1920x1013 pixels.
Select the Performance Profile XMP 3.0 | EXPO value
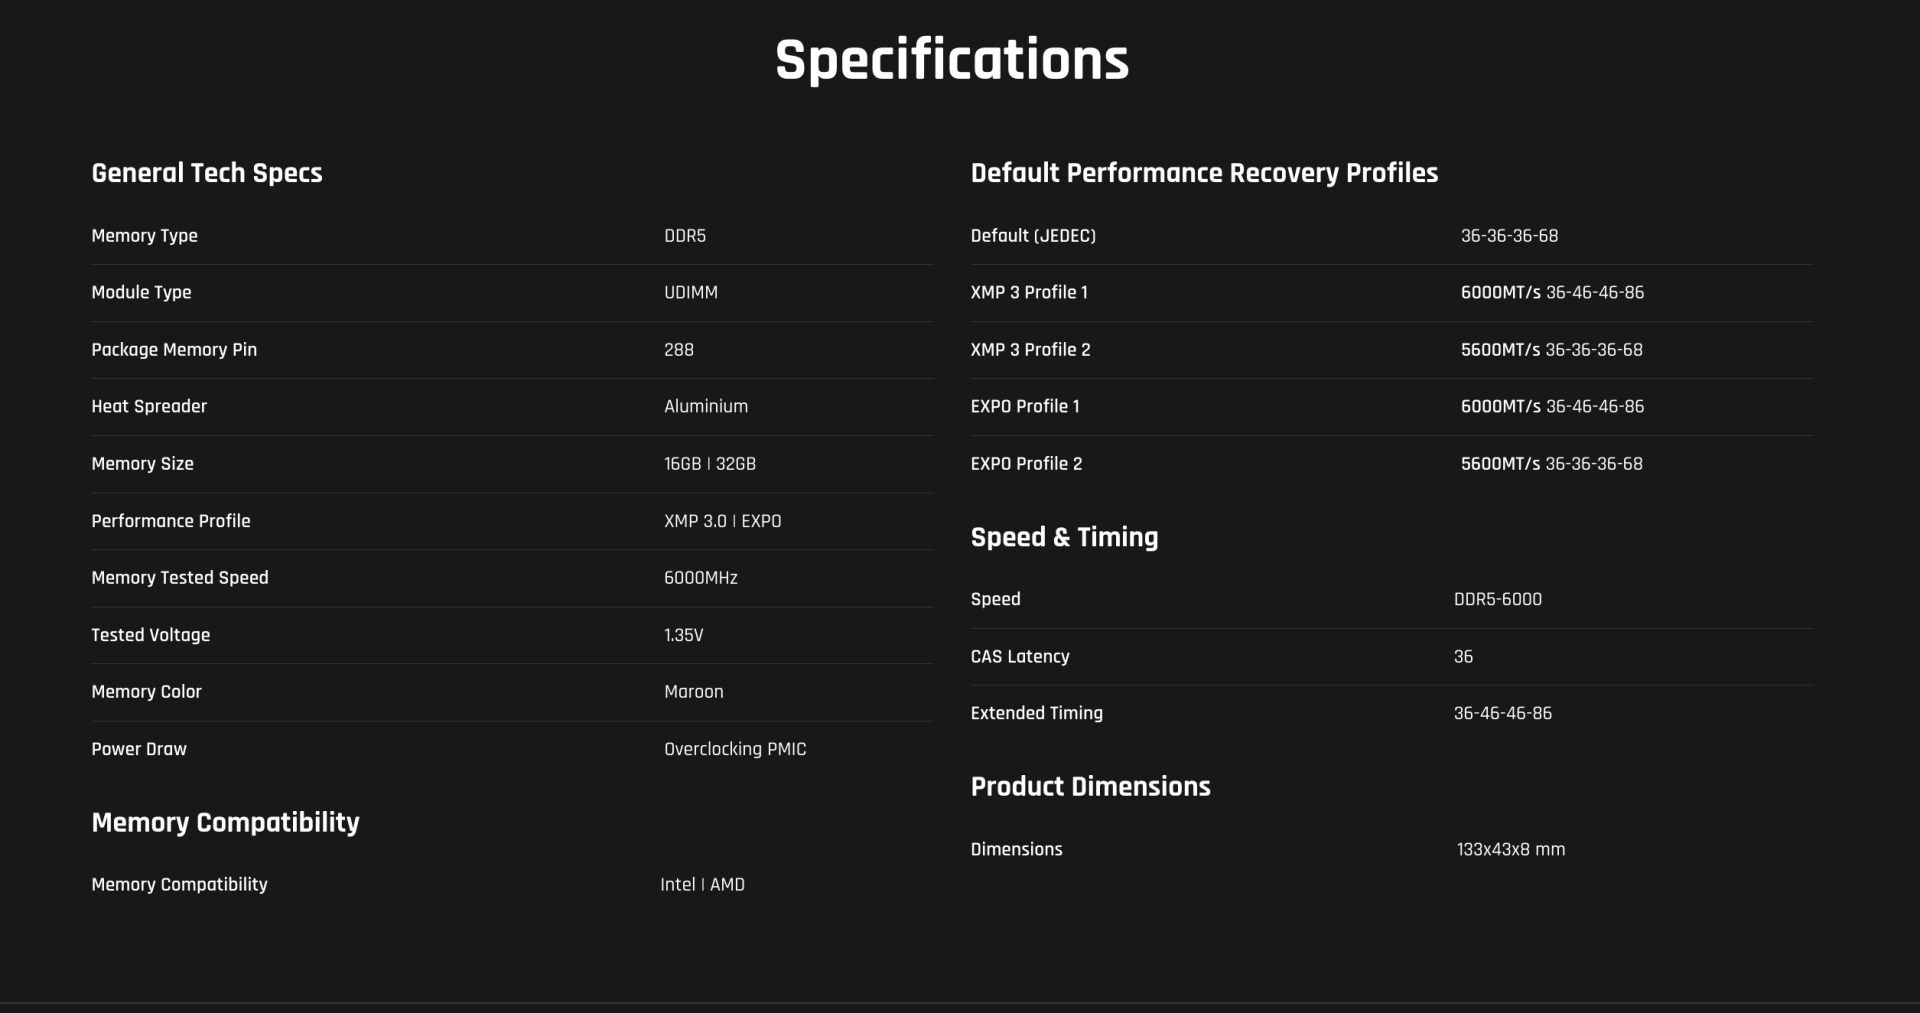[723, 521]
